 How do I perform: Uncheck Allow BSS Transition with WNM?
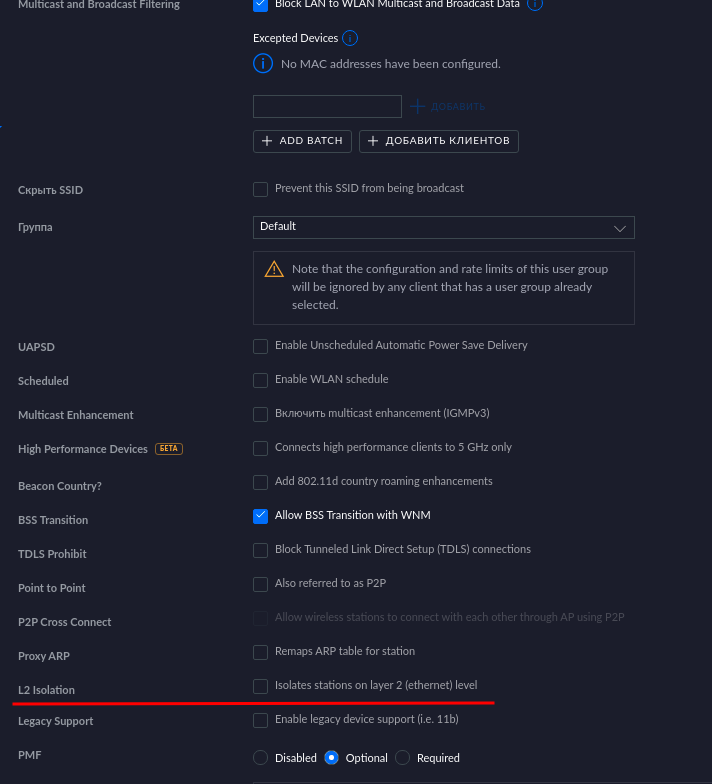(x=260, y=516)
